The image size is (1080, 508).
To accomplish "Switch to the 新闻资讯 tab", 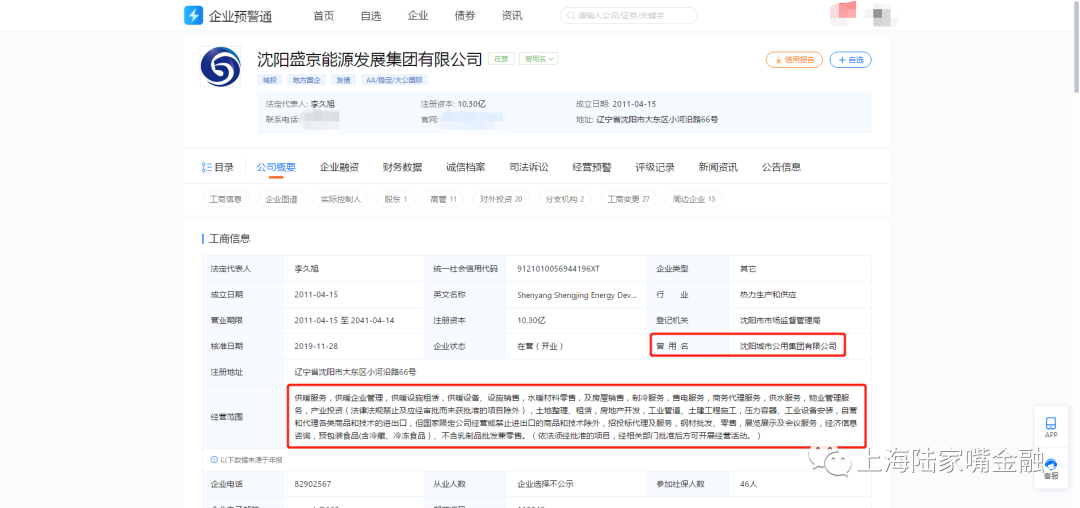I will tap(718, 167).
